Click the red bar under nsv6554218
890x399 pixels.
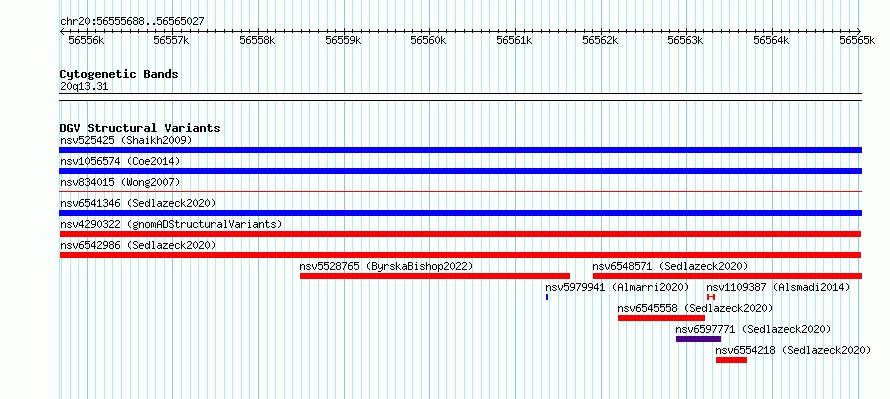pos(731,360)
